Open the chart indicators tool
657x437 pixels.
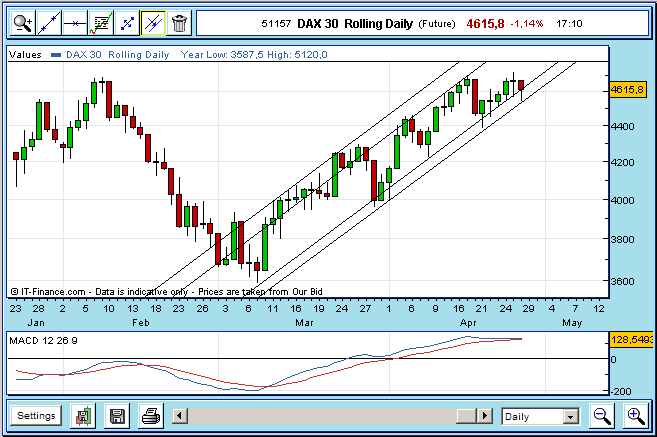pyautogui.click(x=101, y=21)
